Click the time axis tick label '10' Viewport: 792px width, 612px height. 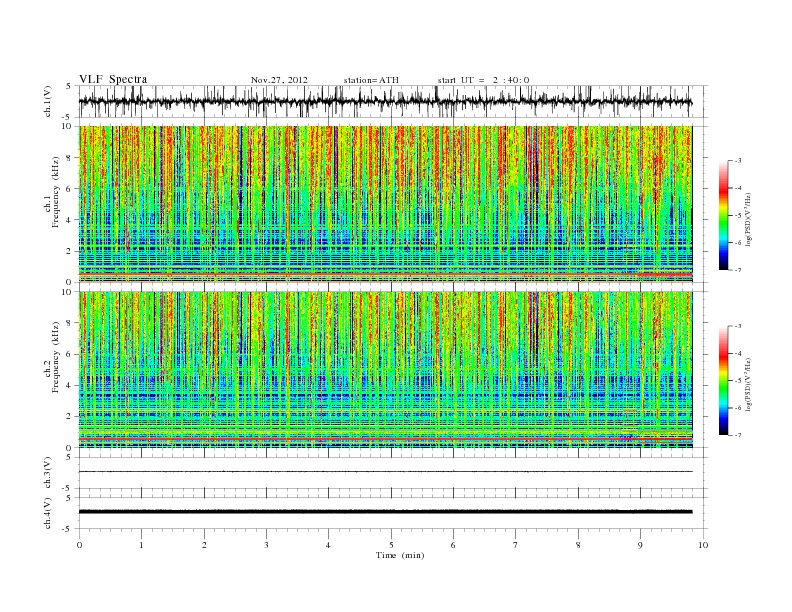[x=703, y=545]
